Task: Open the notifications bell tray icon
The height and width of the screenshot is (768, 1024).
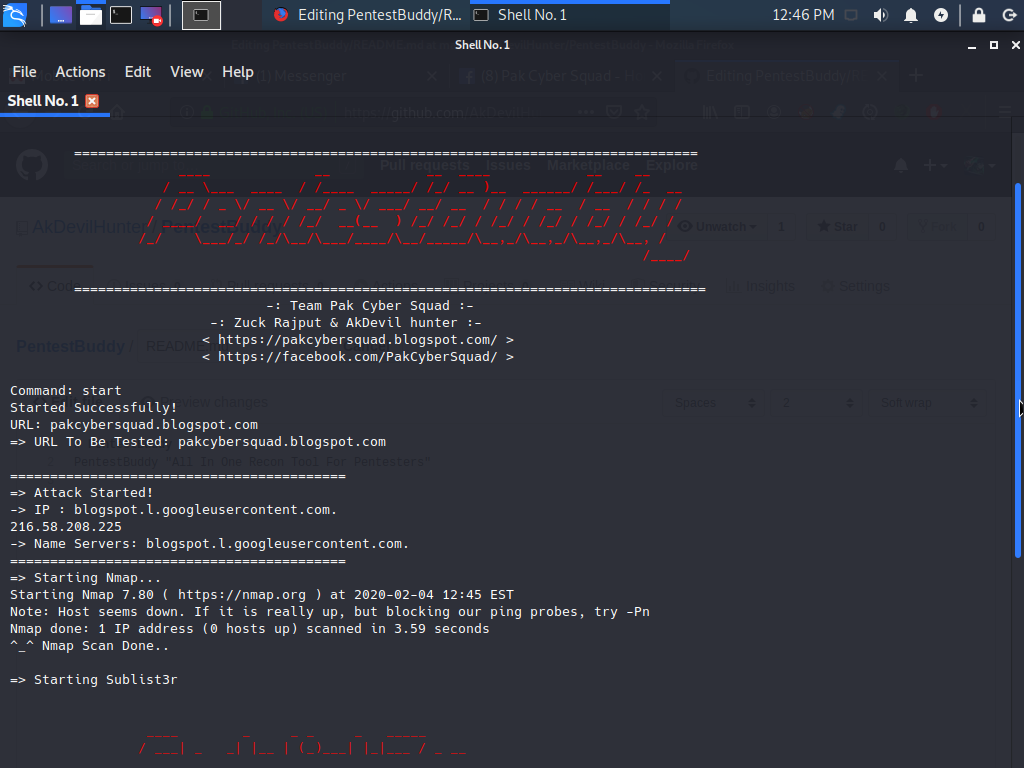Action: 911,14
